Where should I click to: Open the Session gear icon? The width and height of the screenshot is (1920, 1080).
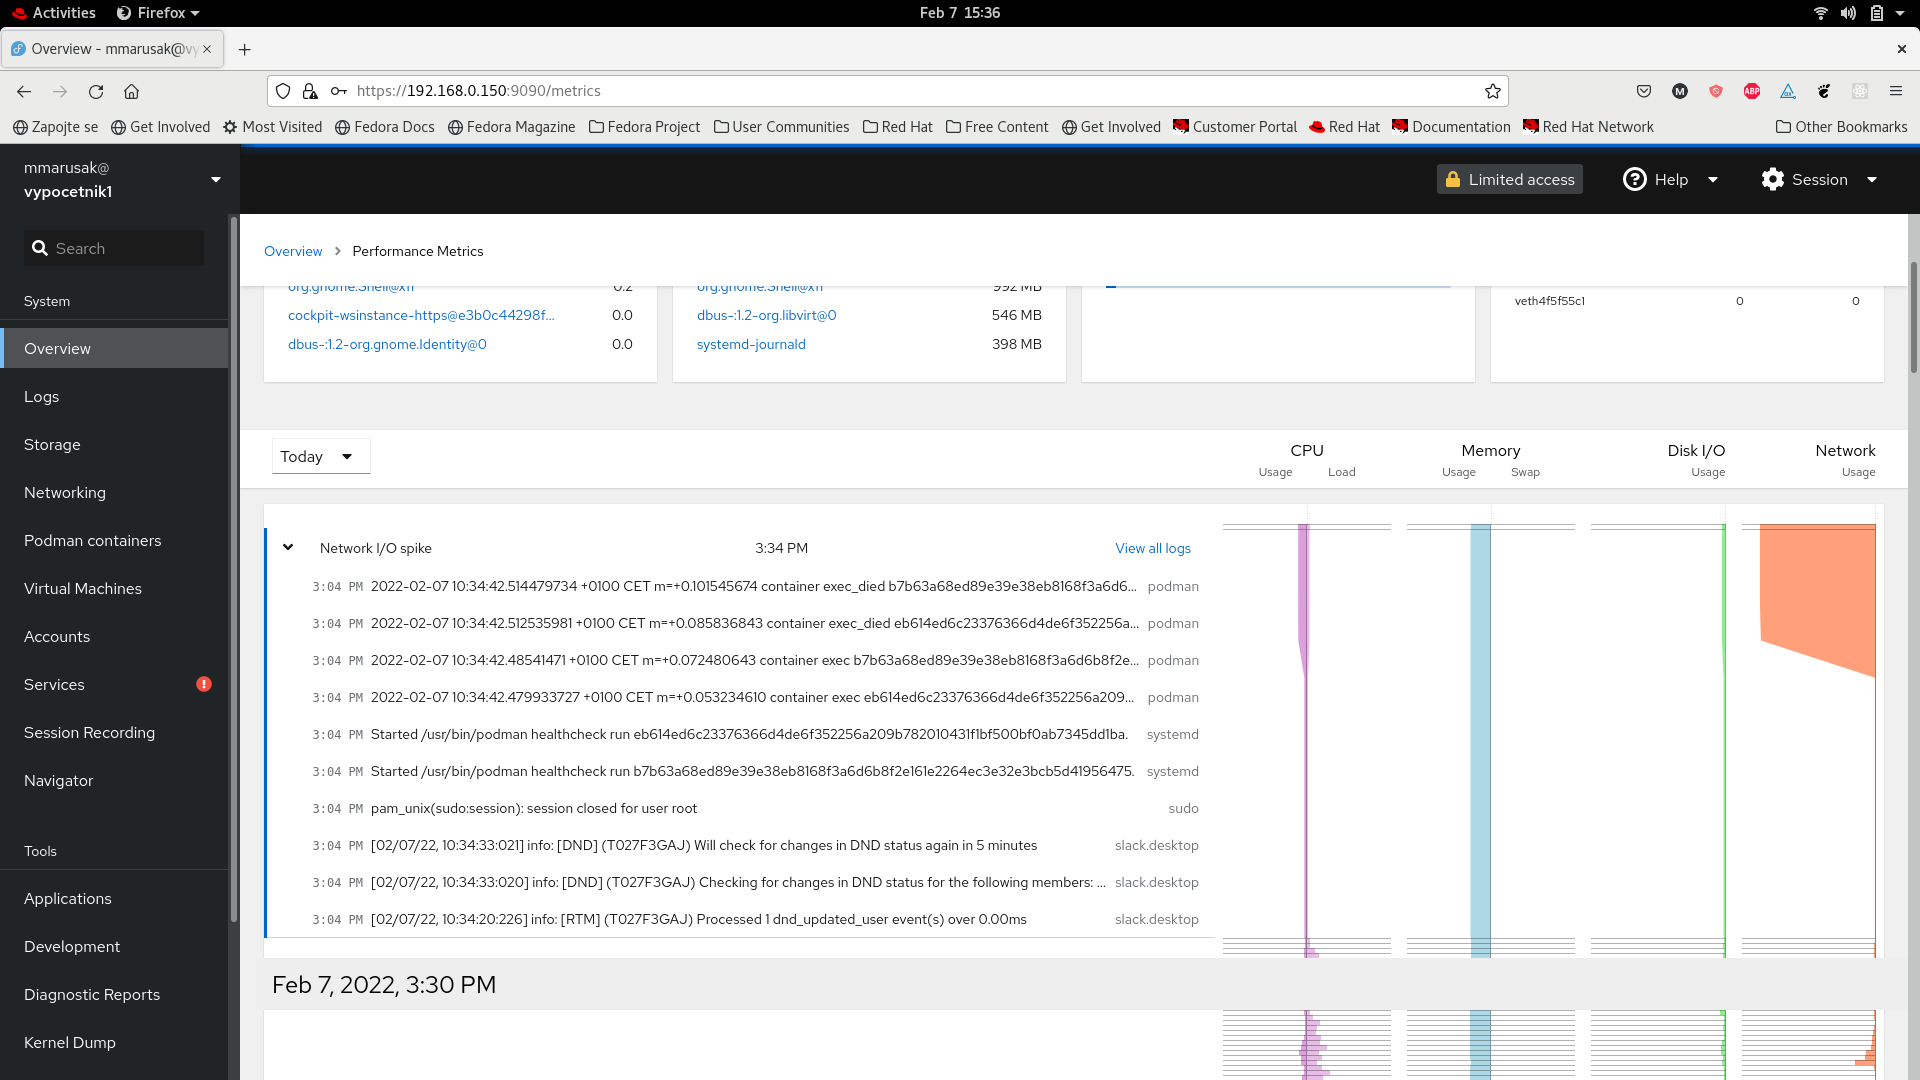point(1774,179)
